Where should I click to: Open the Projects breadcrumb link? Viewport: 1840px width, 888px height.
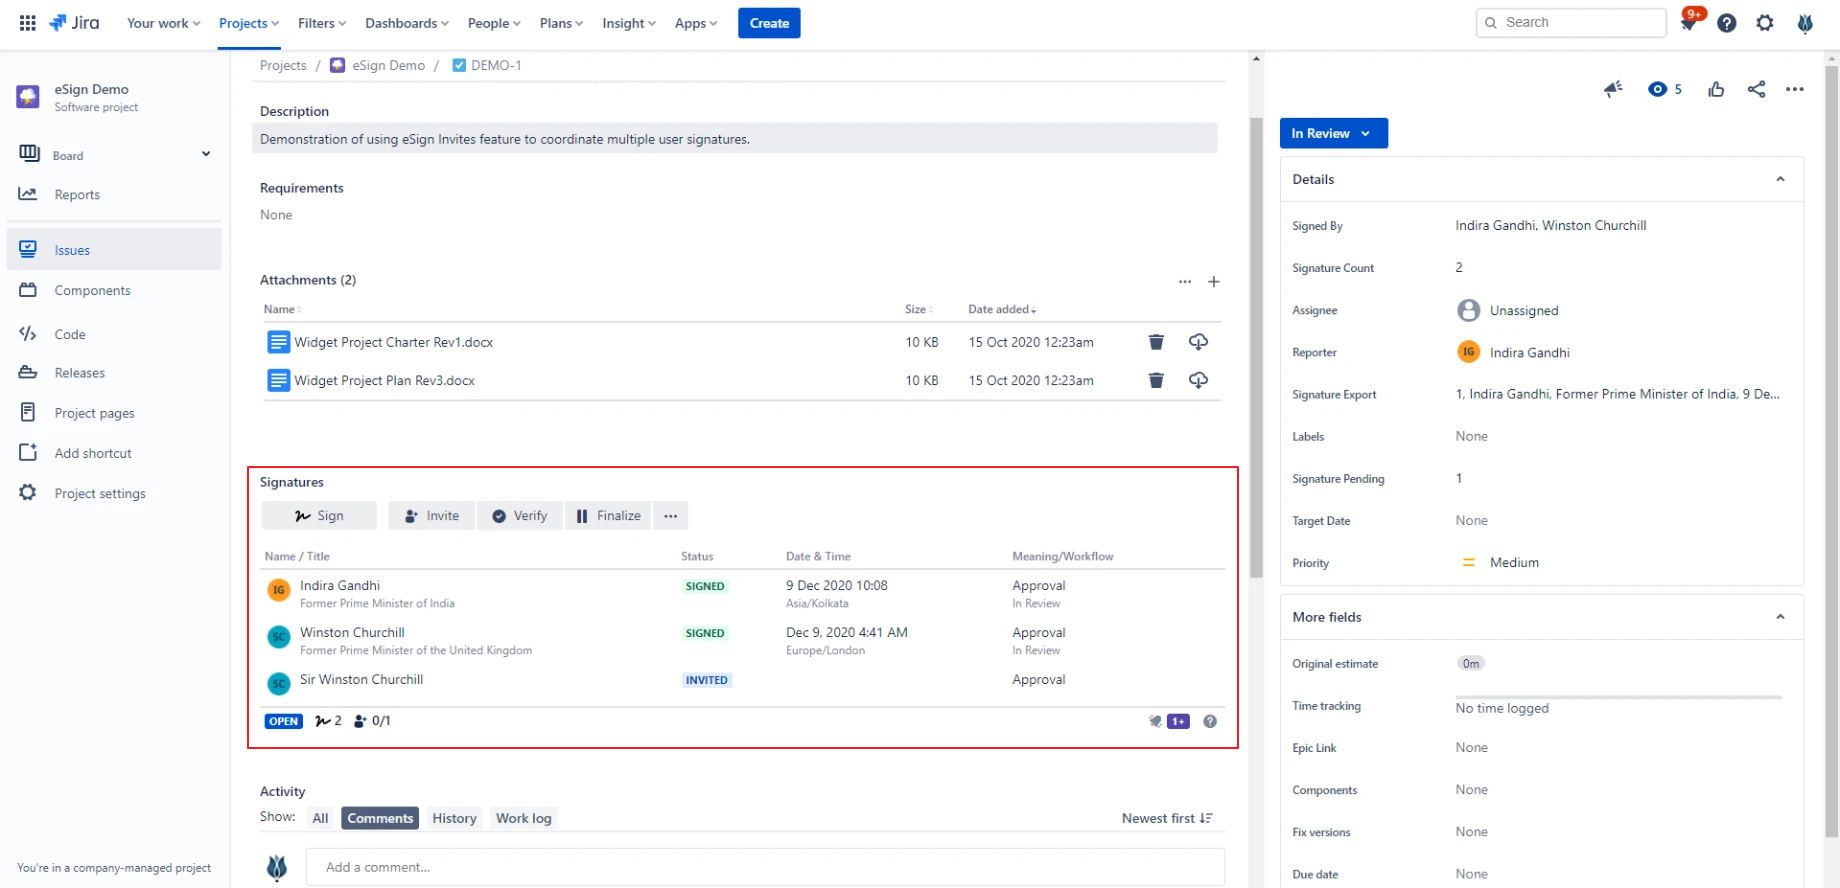pos(283,65)
